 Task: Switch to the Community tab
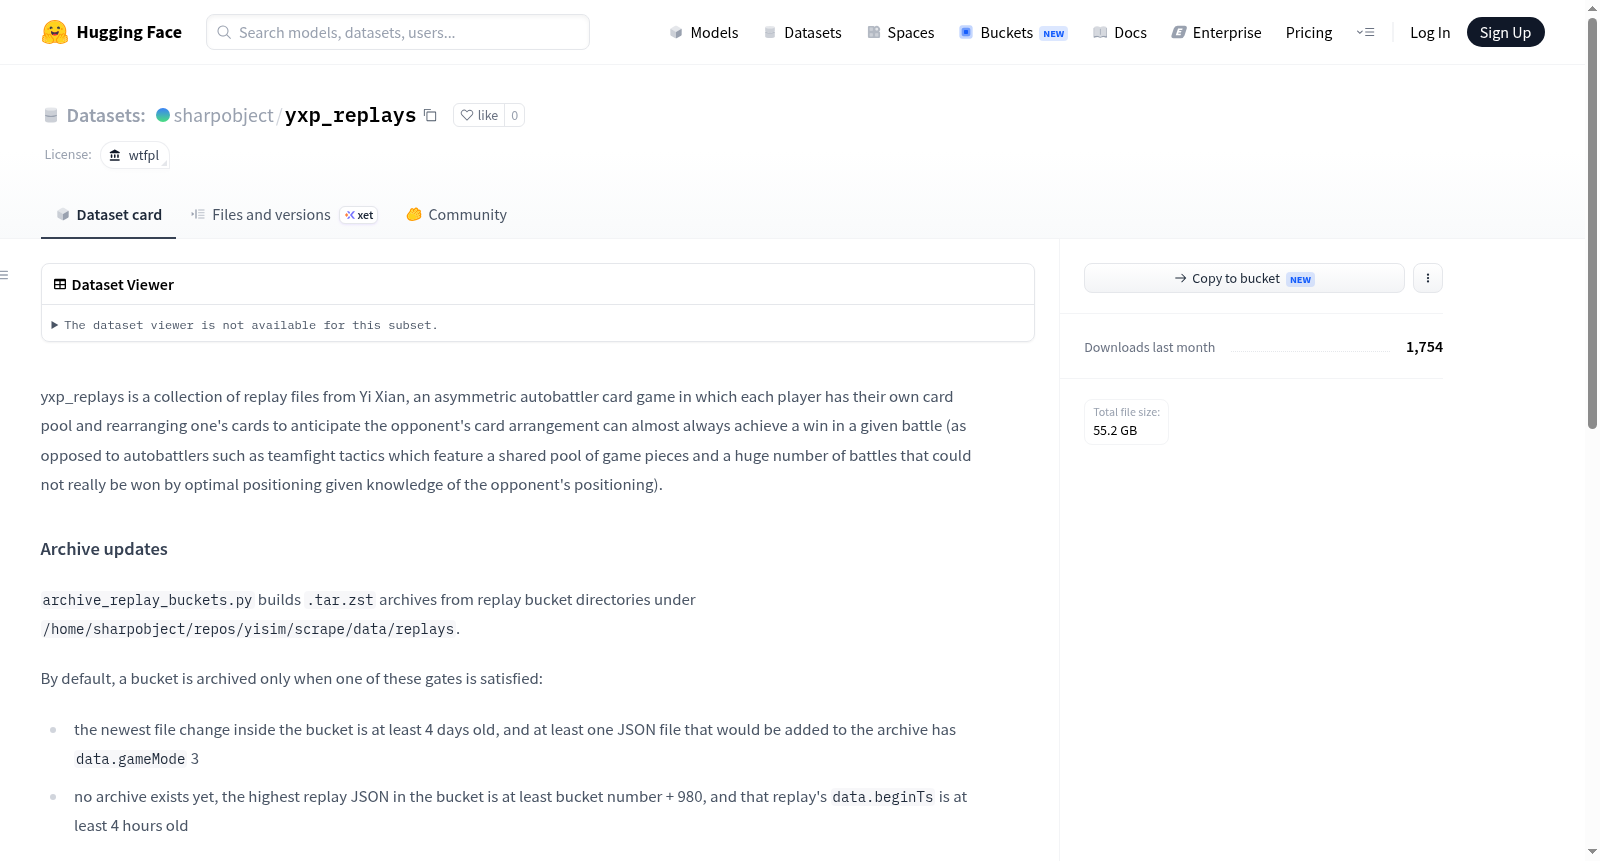(457, 214)
